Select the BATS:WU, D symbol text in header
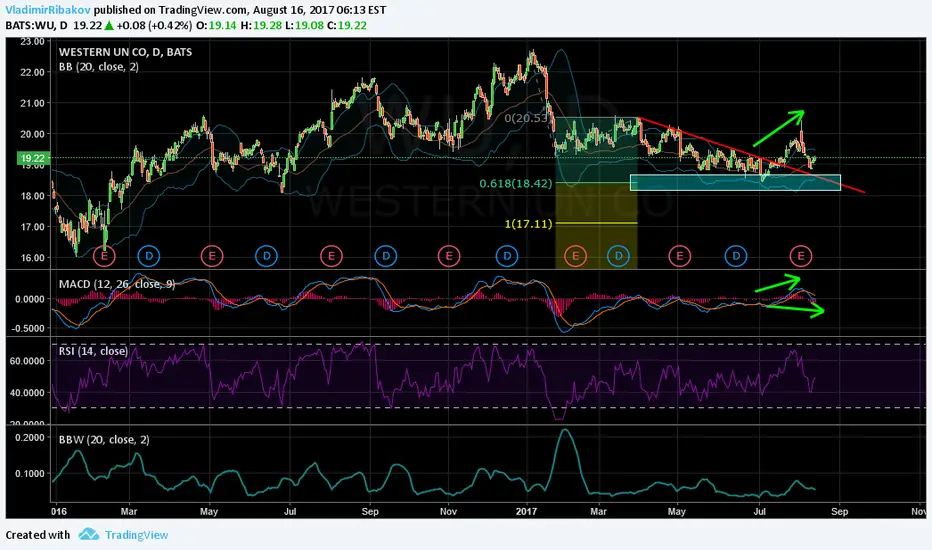The image size is (932, 550). pyautogui.click(x=36, y=26)
